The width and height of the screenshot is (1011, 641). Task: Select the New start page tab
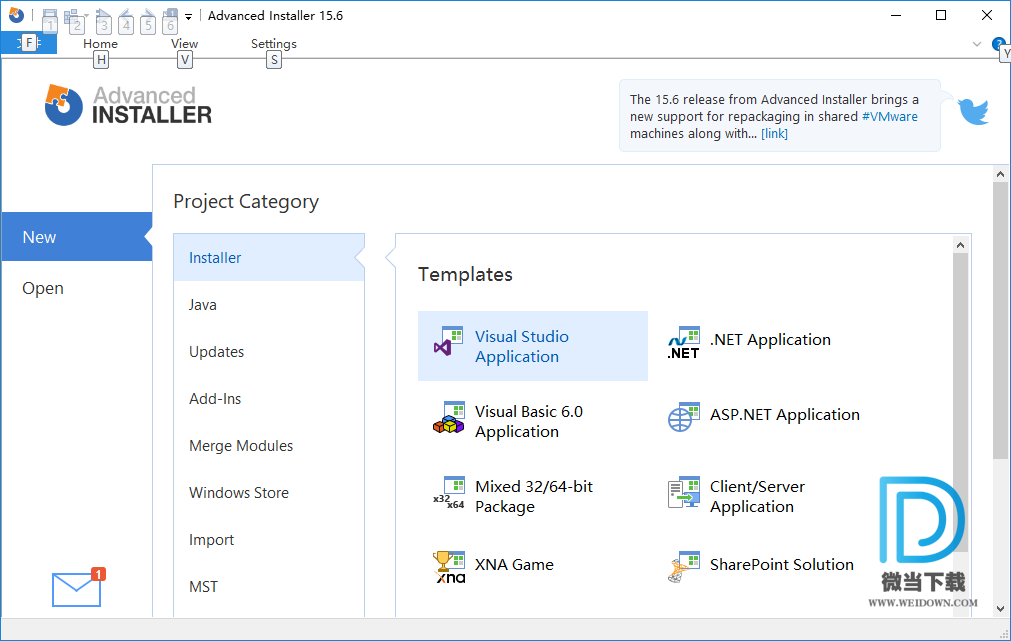[x=77, y=237]
